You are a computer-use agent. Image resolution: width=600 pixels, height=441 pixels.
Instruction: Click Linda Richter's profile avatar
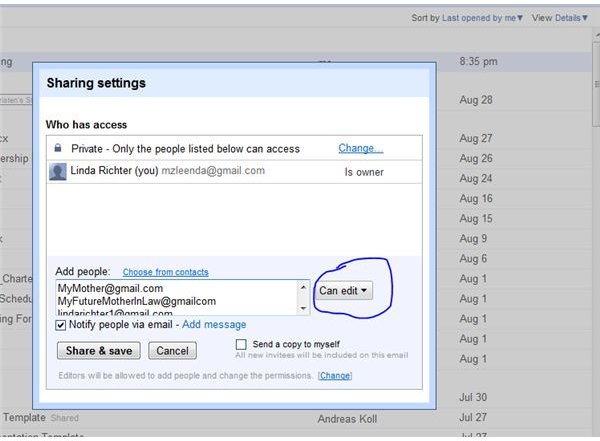(58, 171)
